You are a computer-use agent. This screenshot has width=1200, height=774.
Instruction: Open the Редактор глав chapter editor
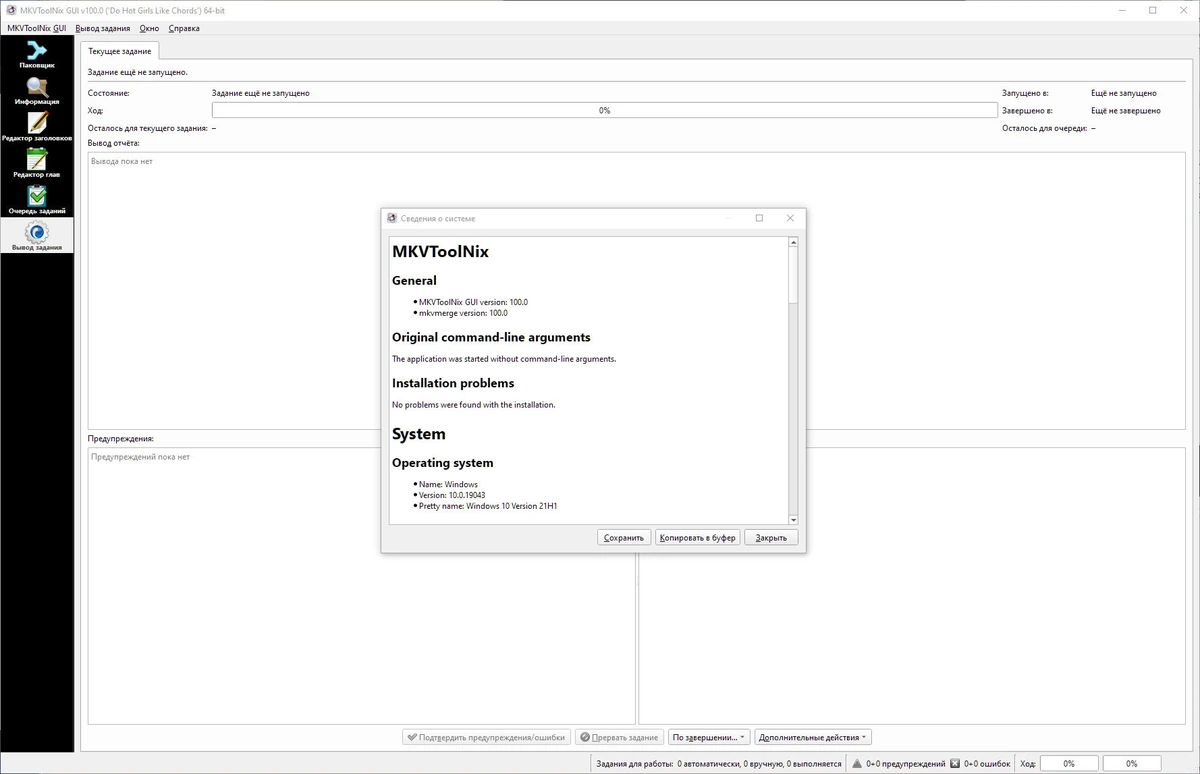pos(37,164)
